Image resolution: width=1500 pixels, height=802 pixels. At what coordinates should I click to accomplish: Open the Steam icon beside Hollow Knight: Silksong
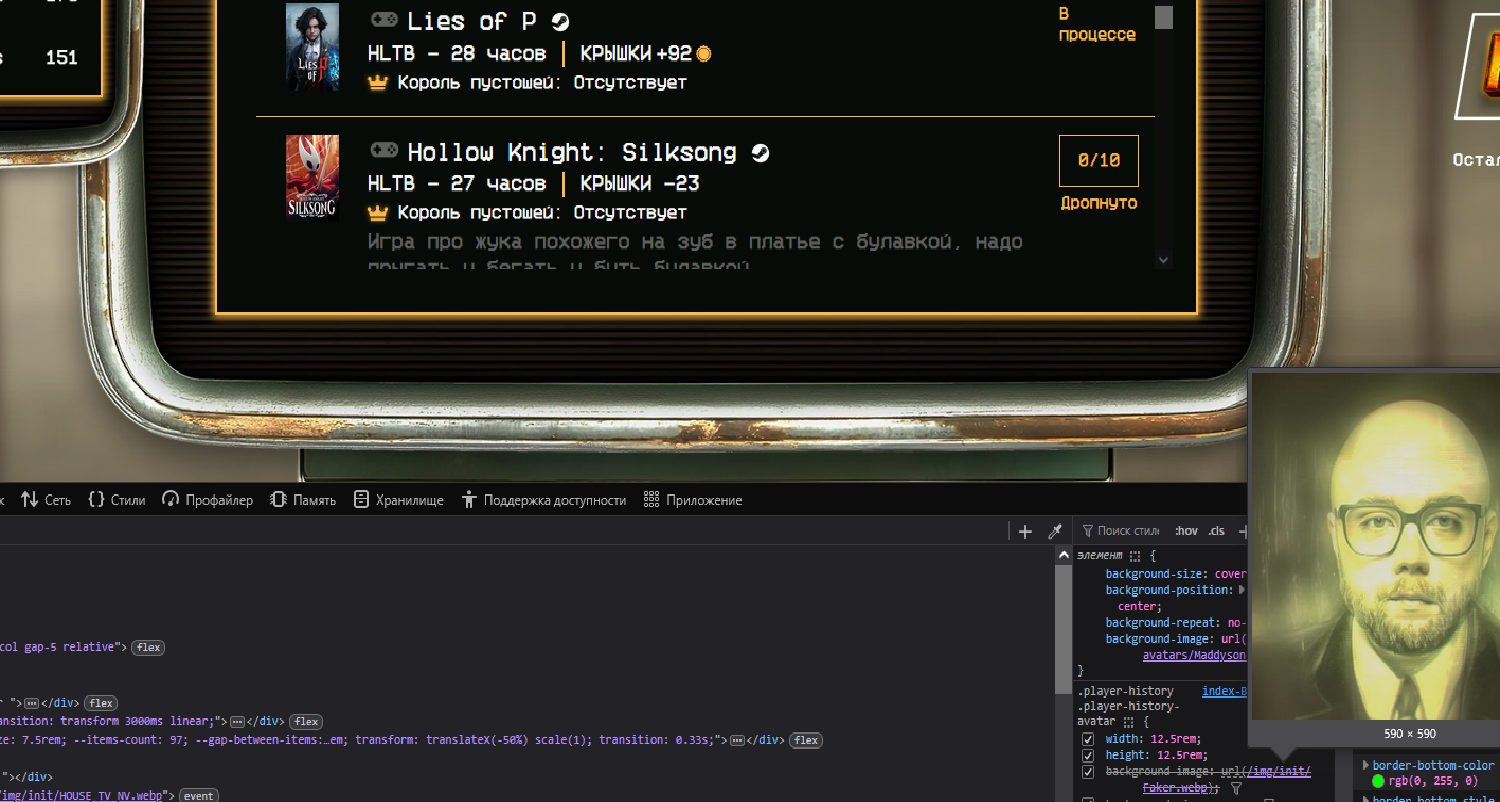click(x=760, y=153)
